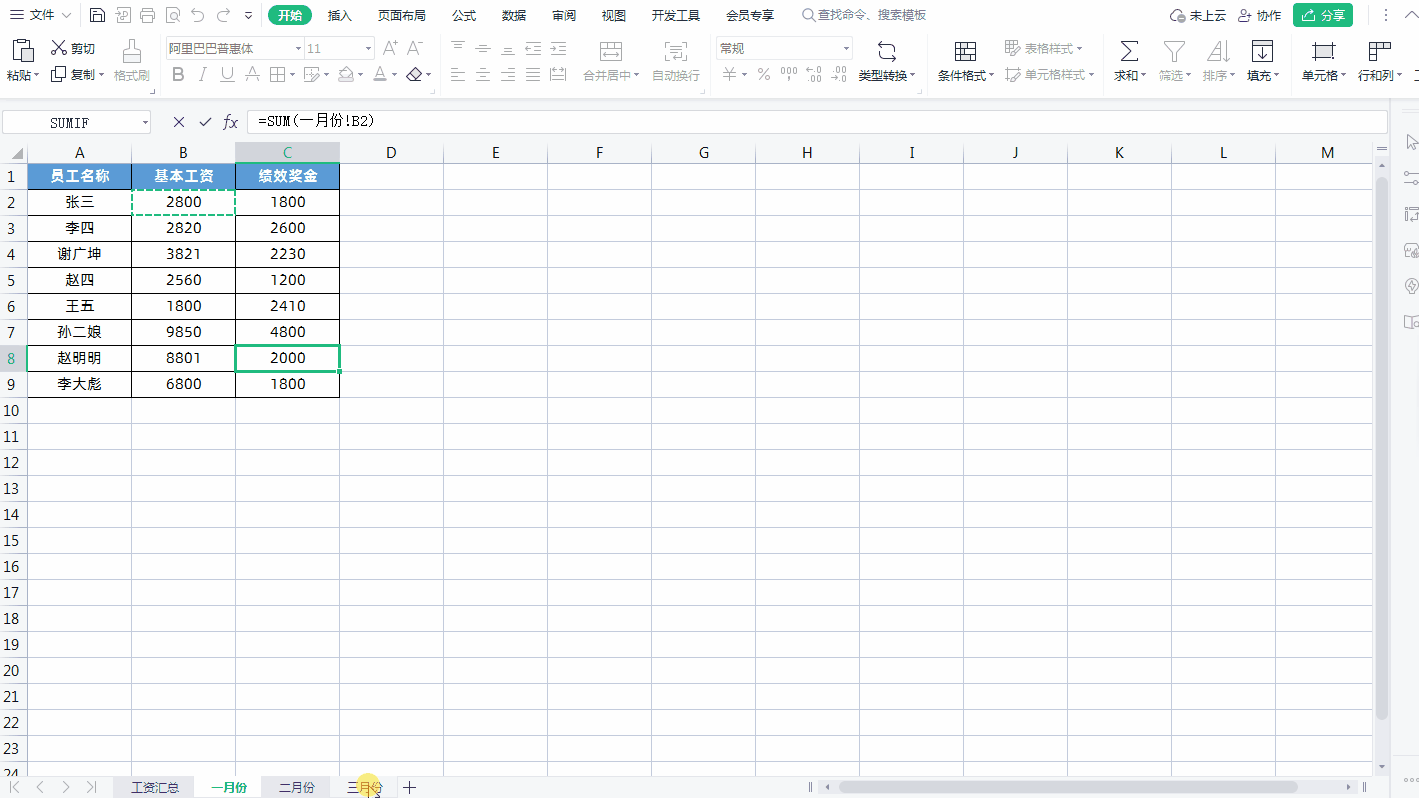Click in the formula bar input field

tap(817, 122)
